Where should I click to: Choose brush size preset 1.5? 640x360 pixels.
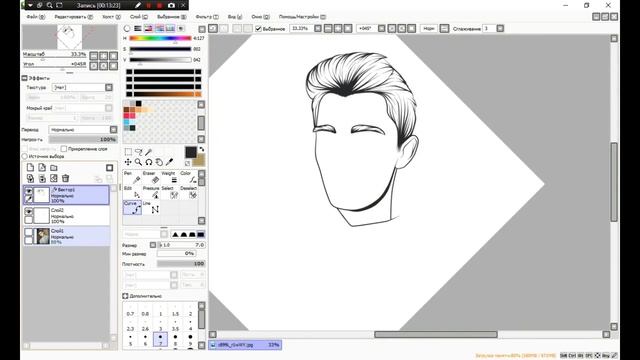coord(176,310)
